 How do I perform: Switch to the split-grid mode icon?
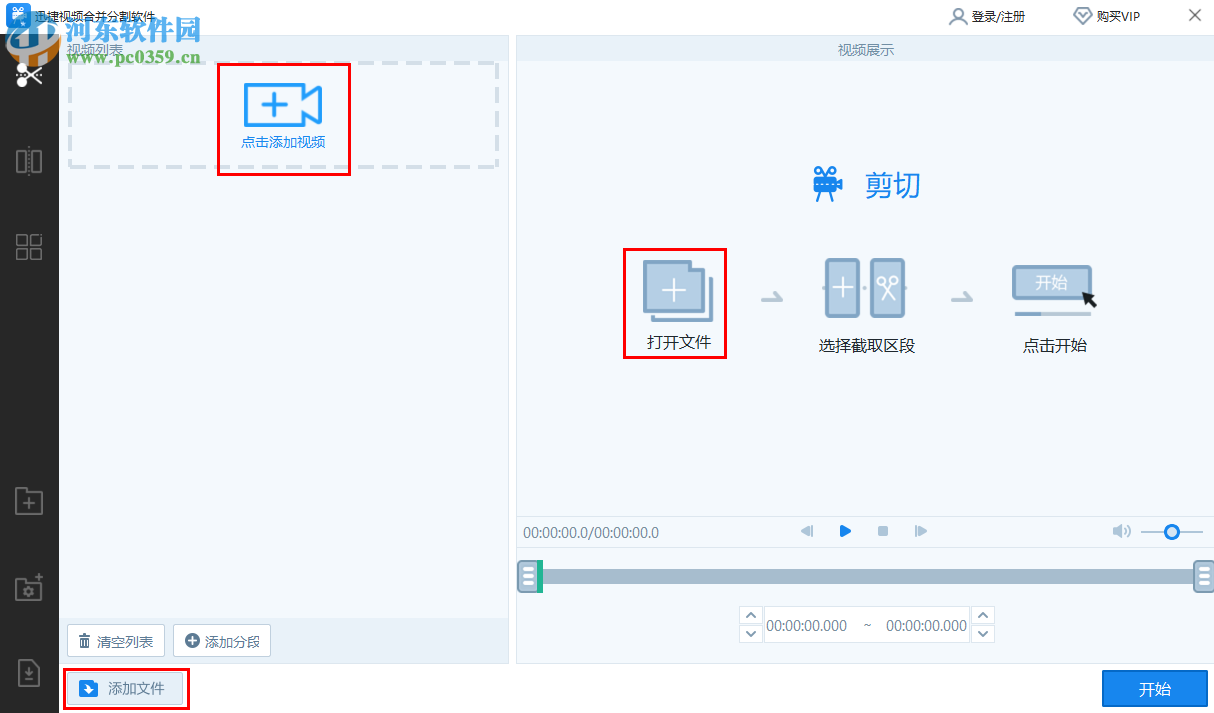pyautogui.click(x=27, y=246)
